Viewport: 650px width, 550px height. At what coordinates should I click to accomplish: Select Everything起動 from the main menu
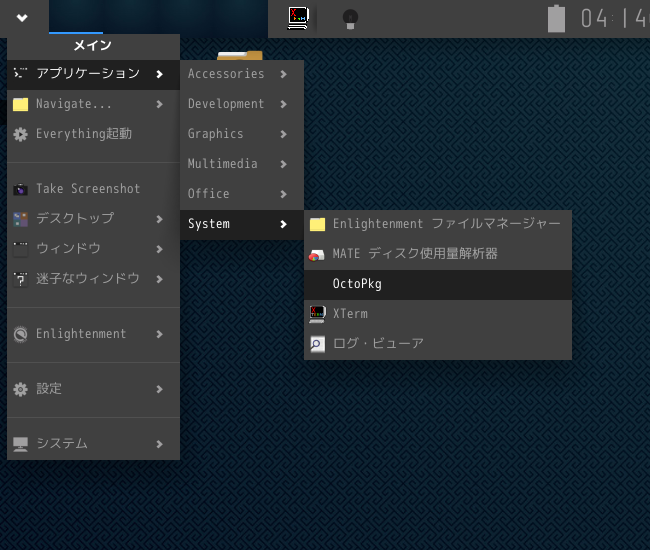coord(93,134)
